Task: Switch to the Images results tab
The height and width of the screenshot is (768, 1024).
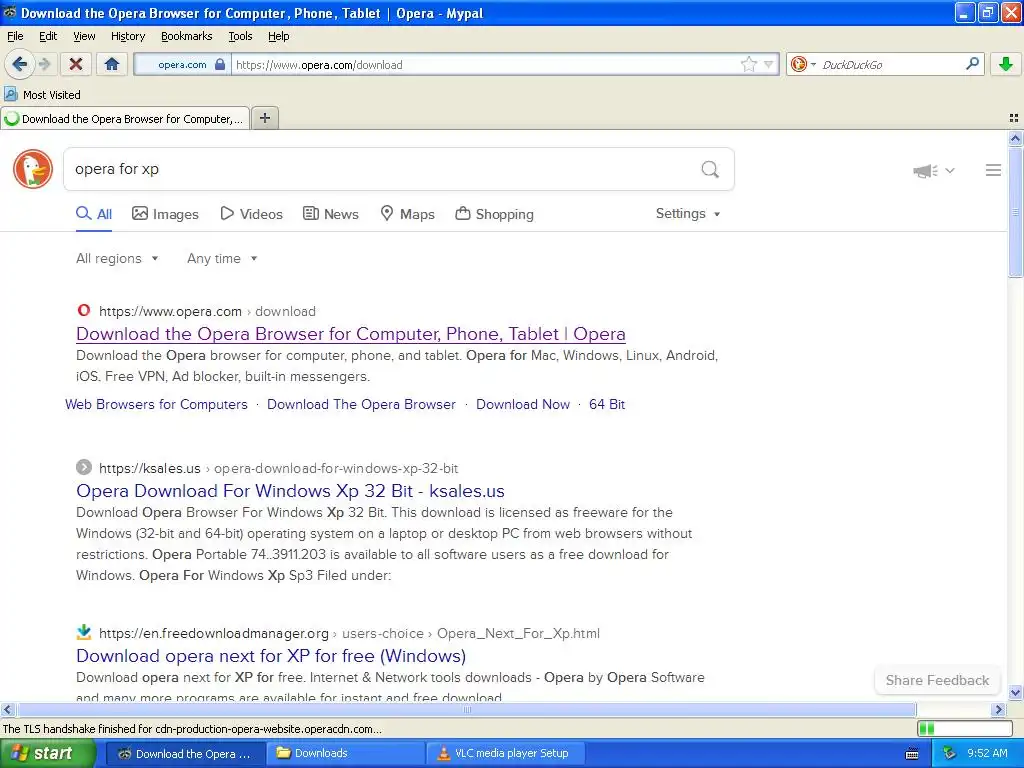Action: click(x=165, y=214)
